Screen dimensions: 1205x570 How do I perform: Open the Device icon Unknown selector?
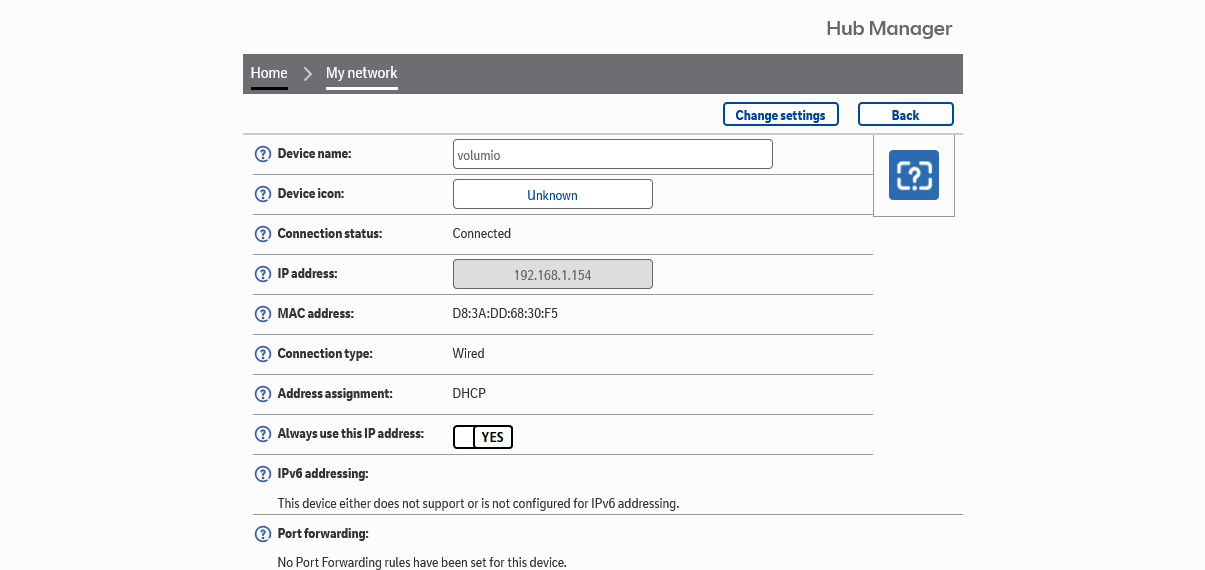[553, 194]
